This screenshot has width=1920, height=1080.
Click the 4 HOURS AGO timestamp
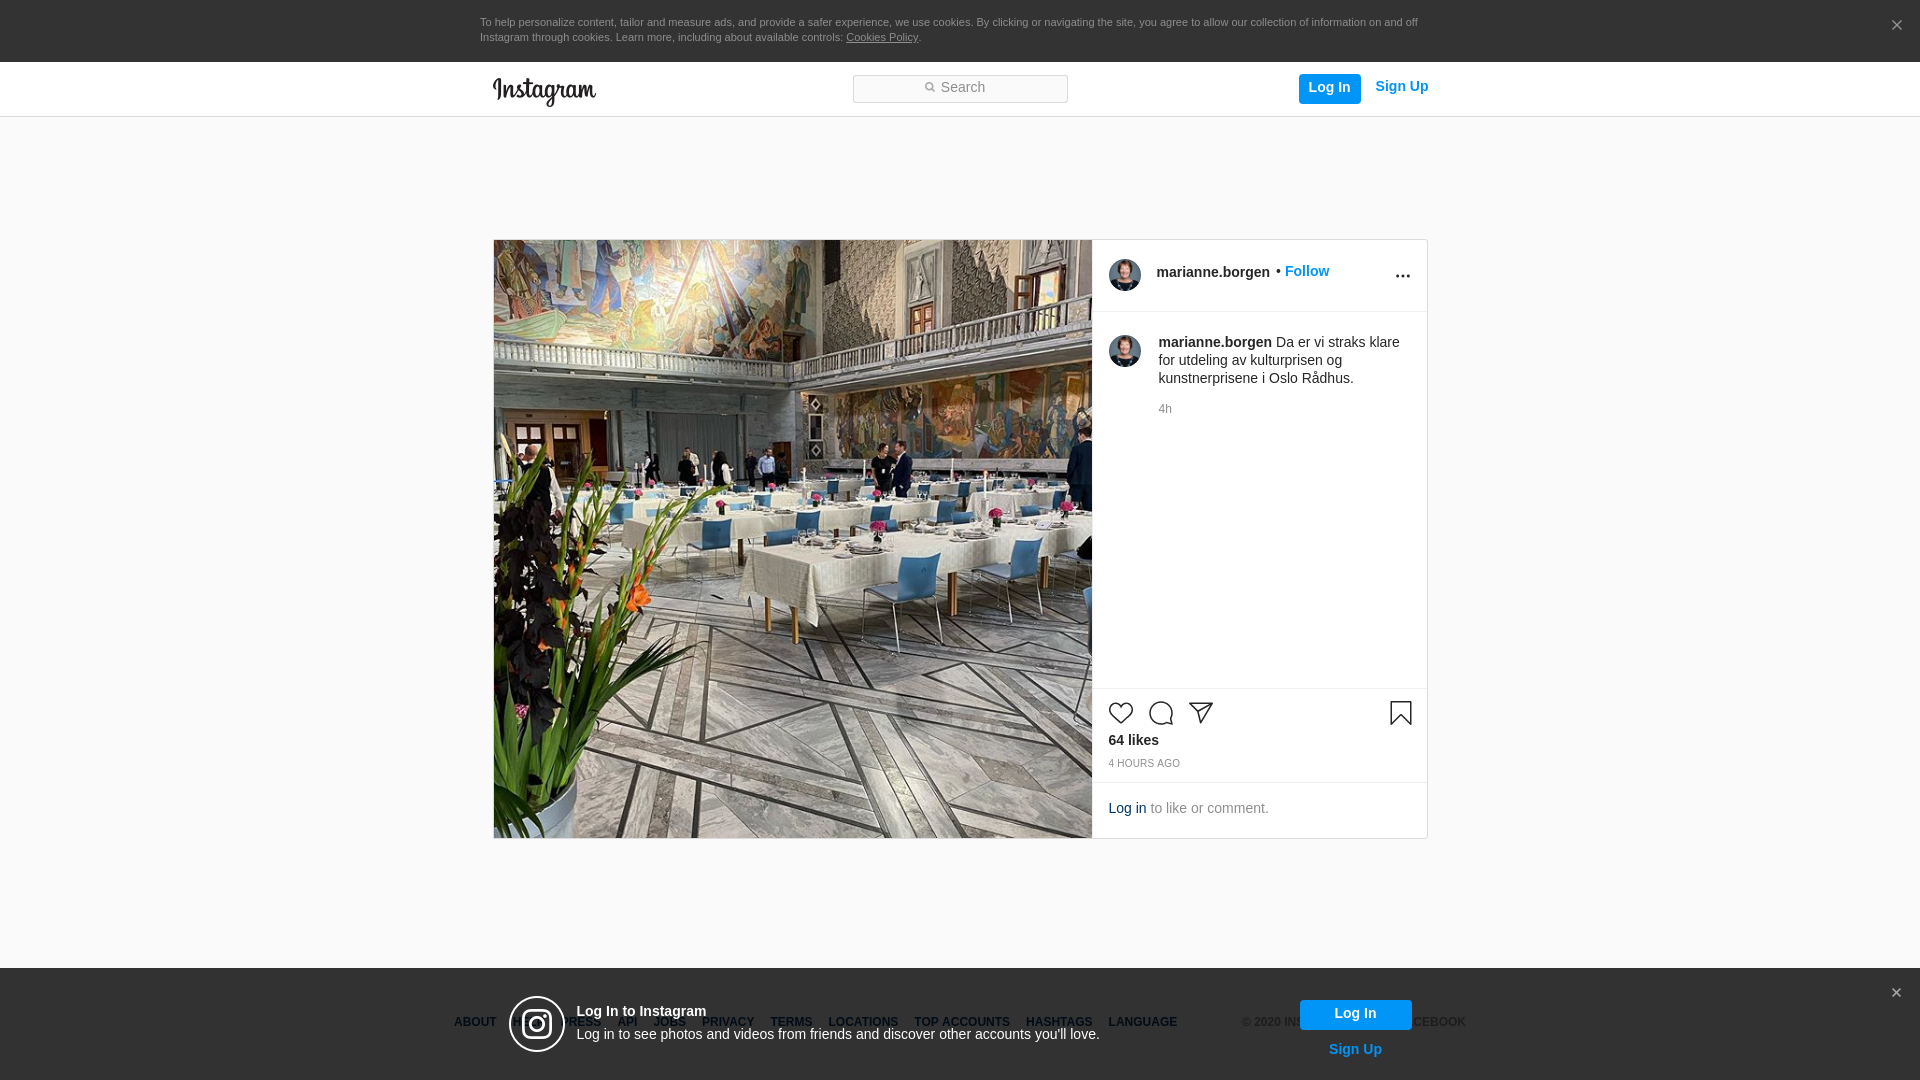[x=1144, y=764]
